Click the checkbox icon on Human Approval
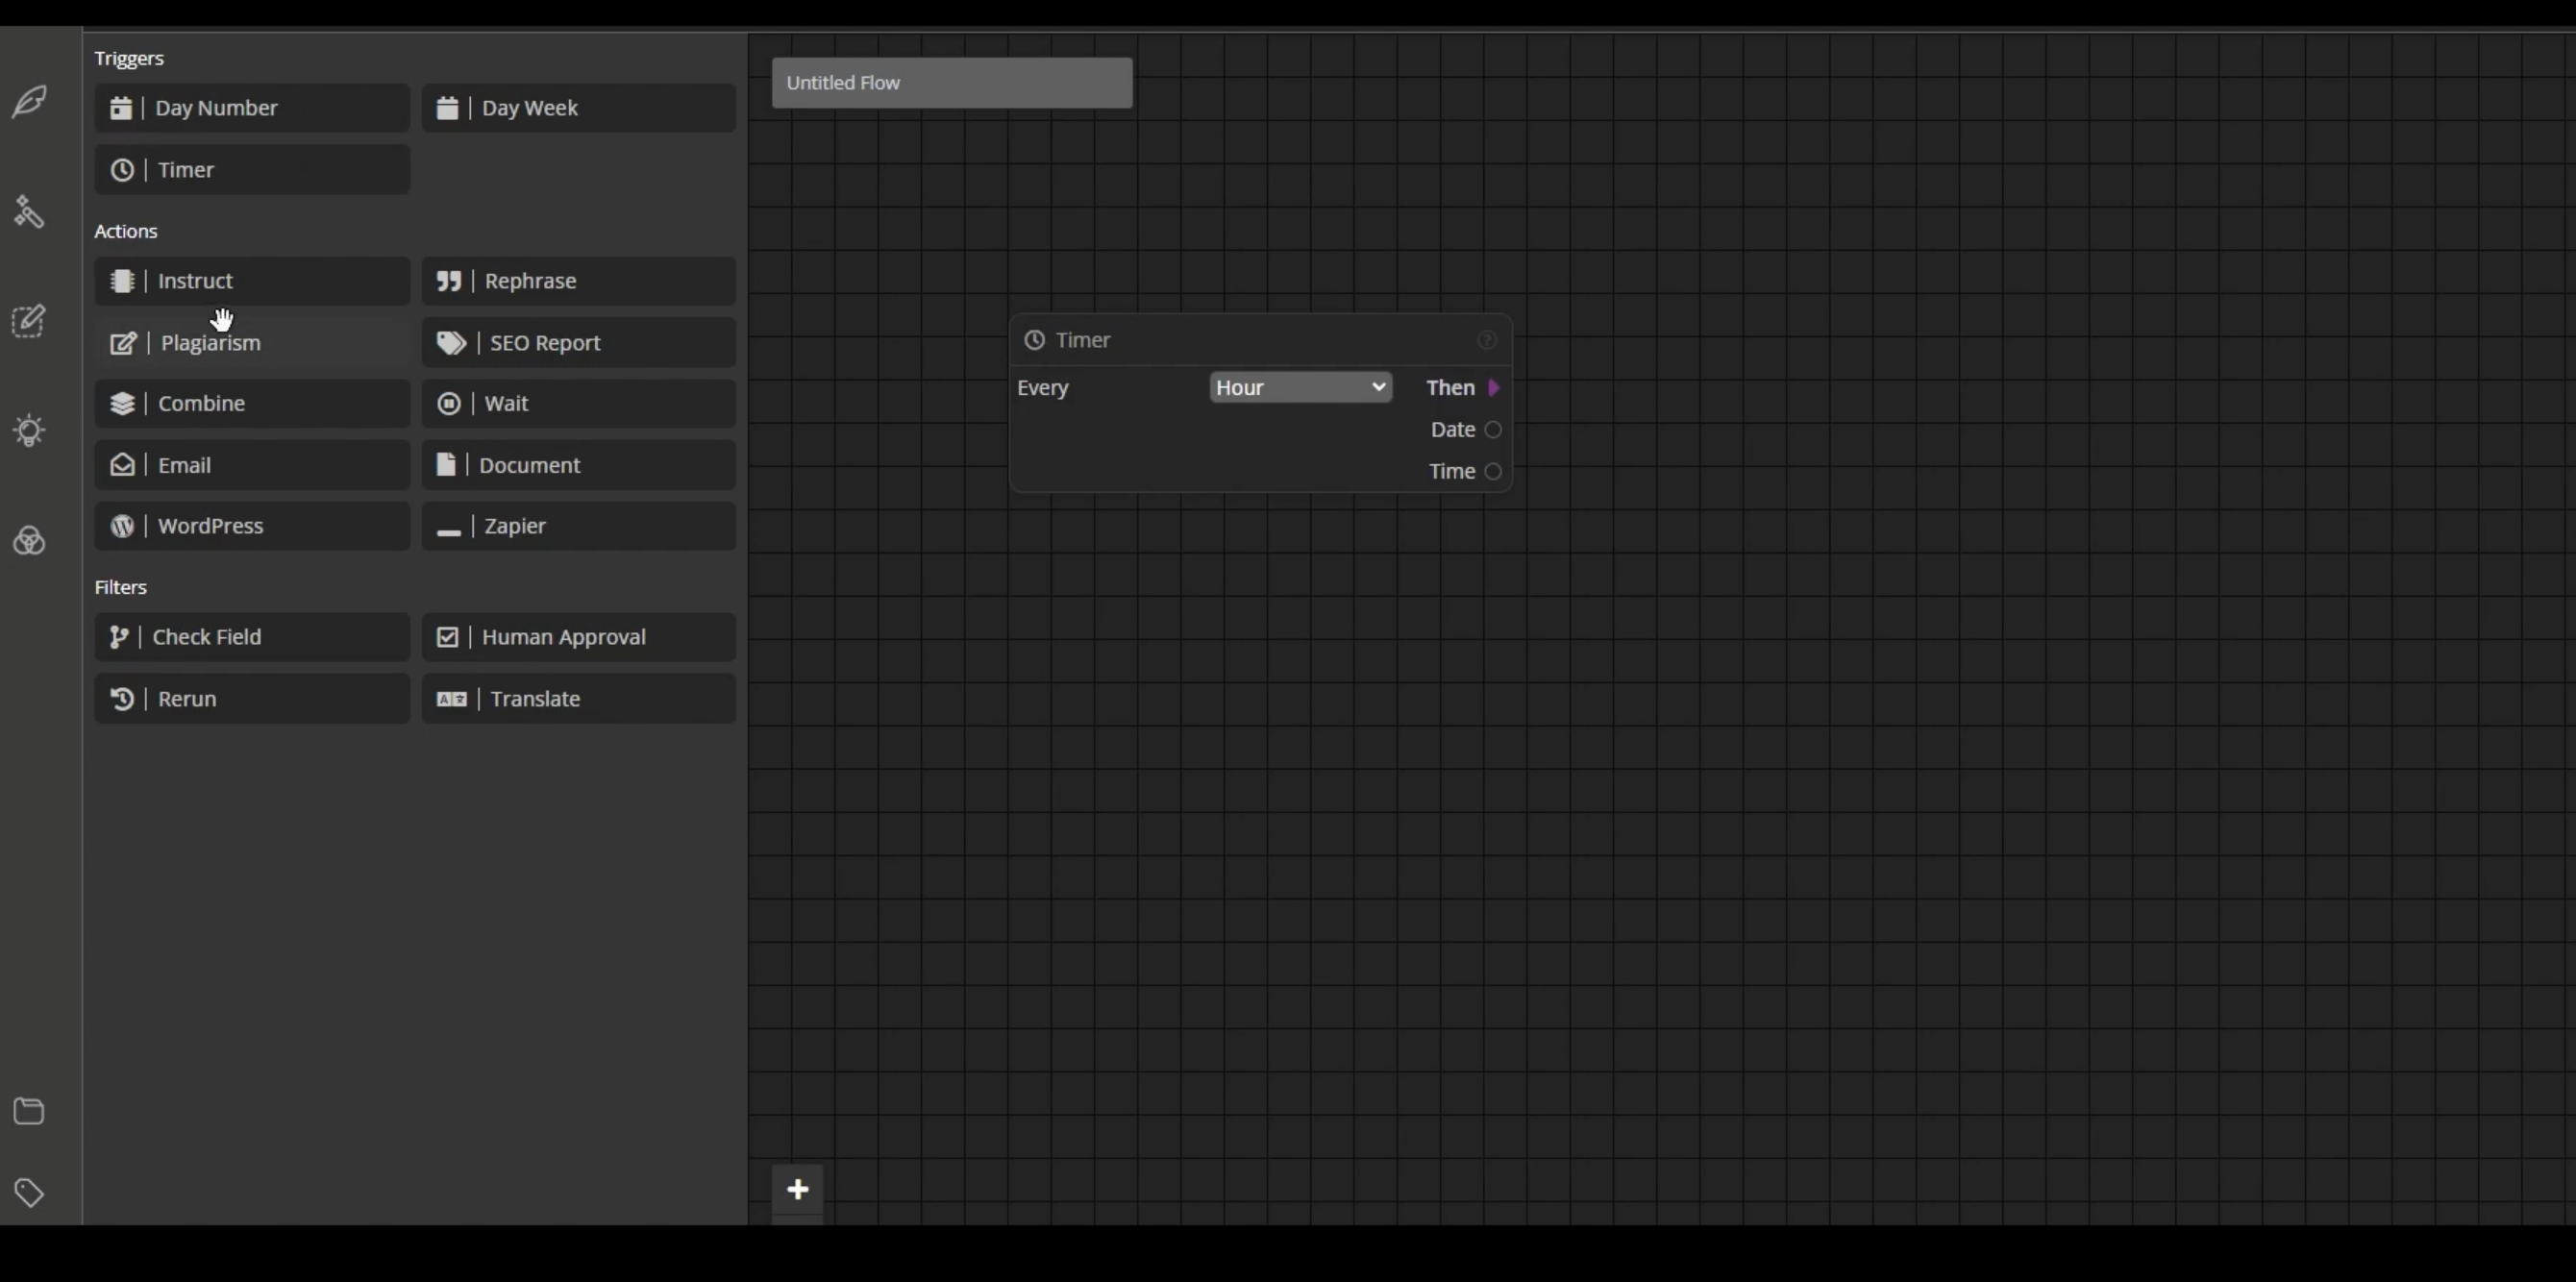Viewport: 2576px width, 1282px height. click(x=447, y=637)
